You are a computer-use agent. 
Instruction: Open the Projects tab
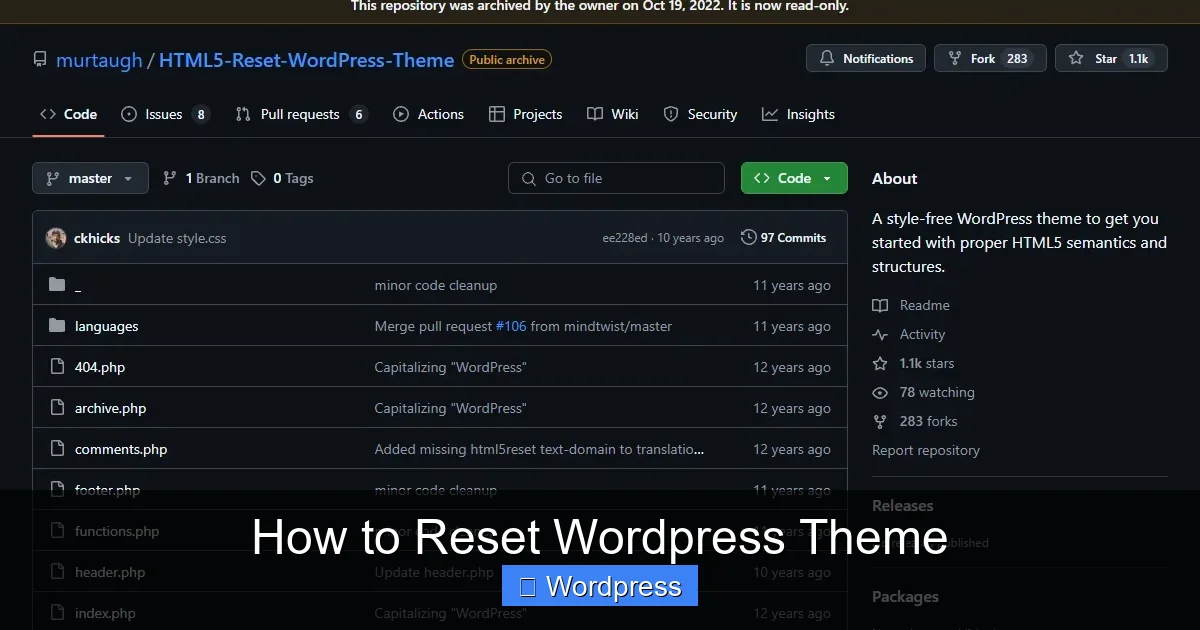(x=525, y=114)
